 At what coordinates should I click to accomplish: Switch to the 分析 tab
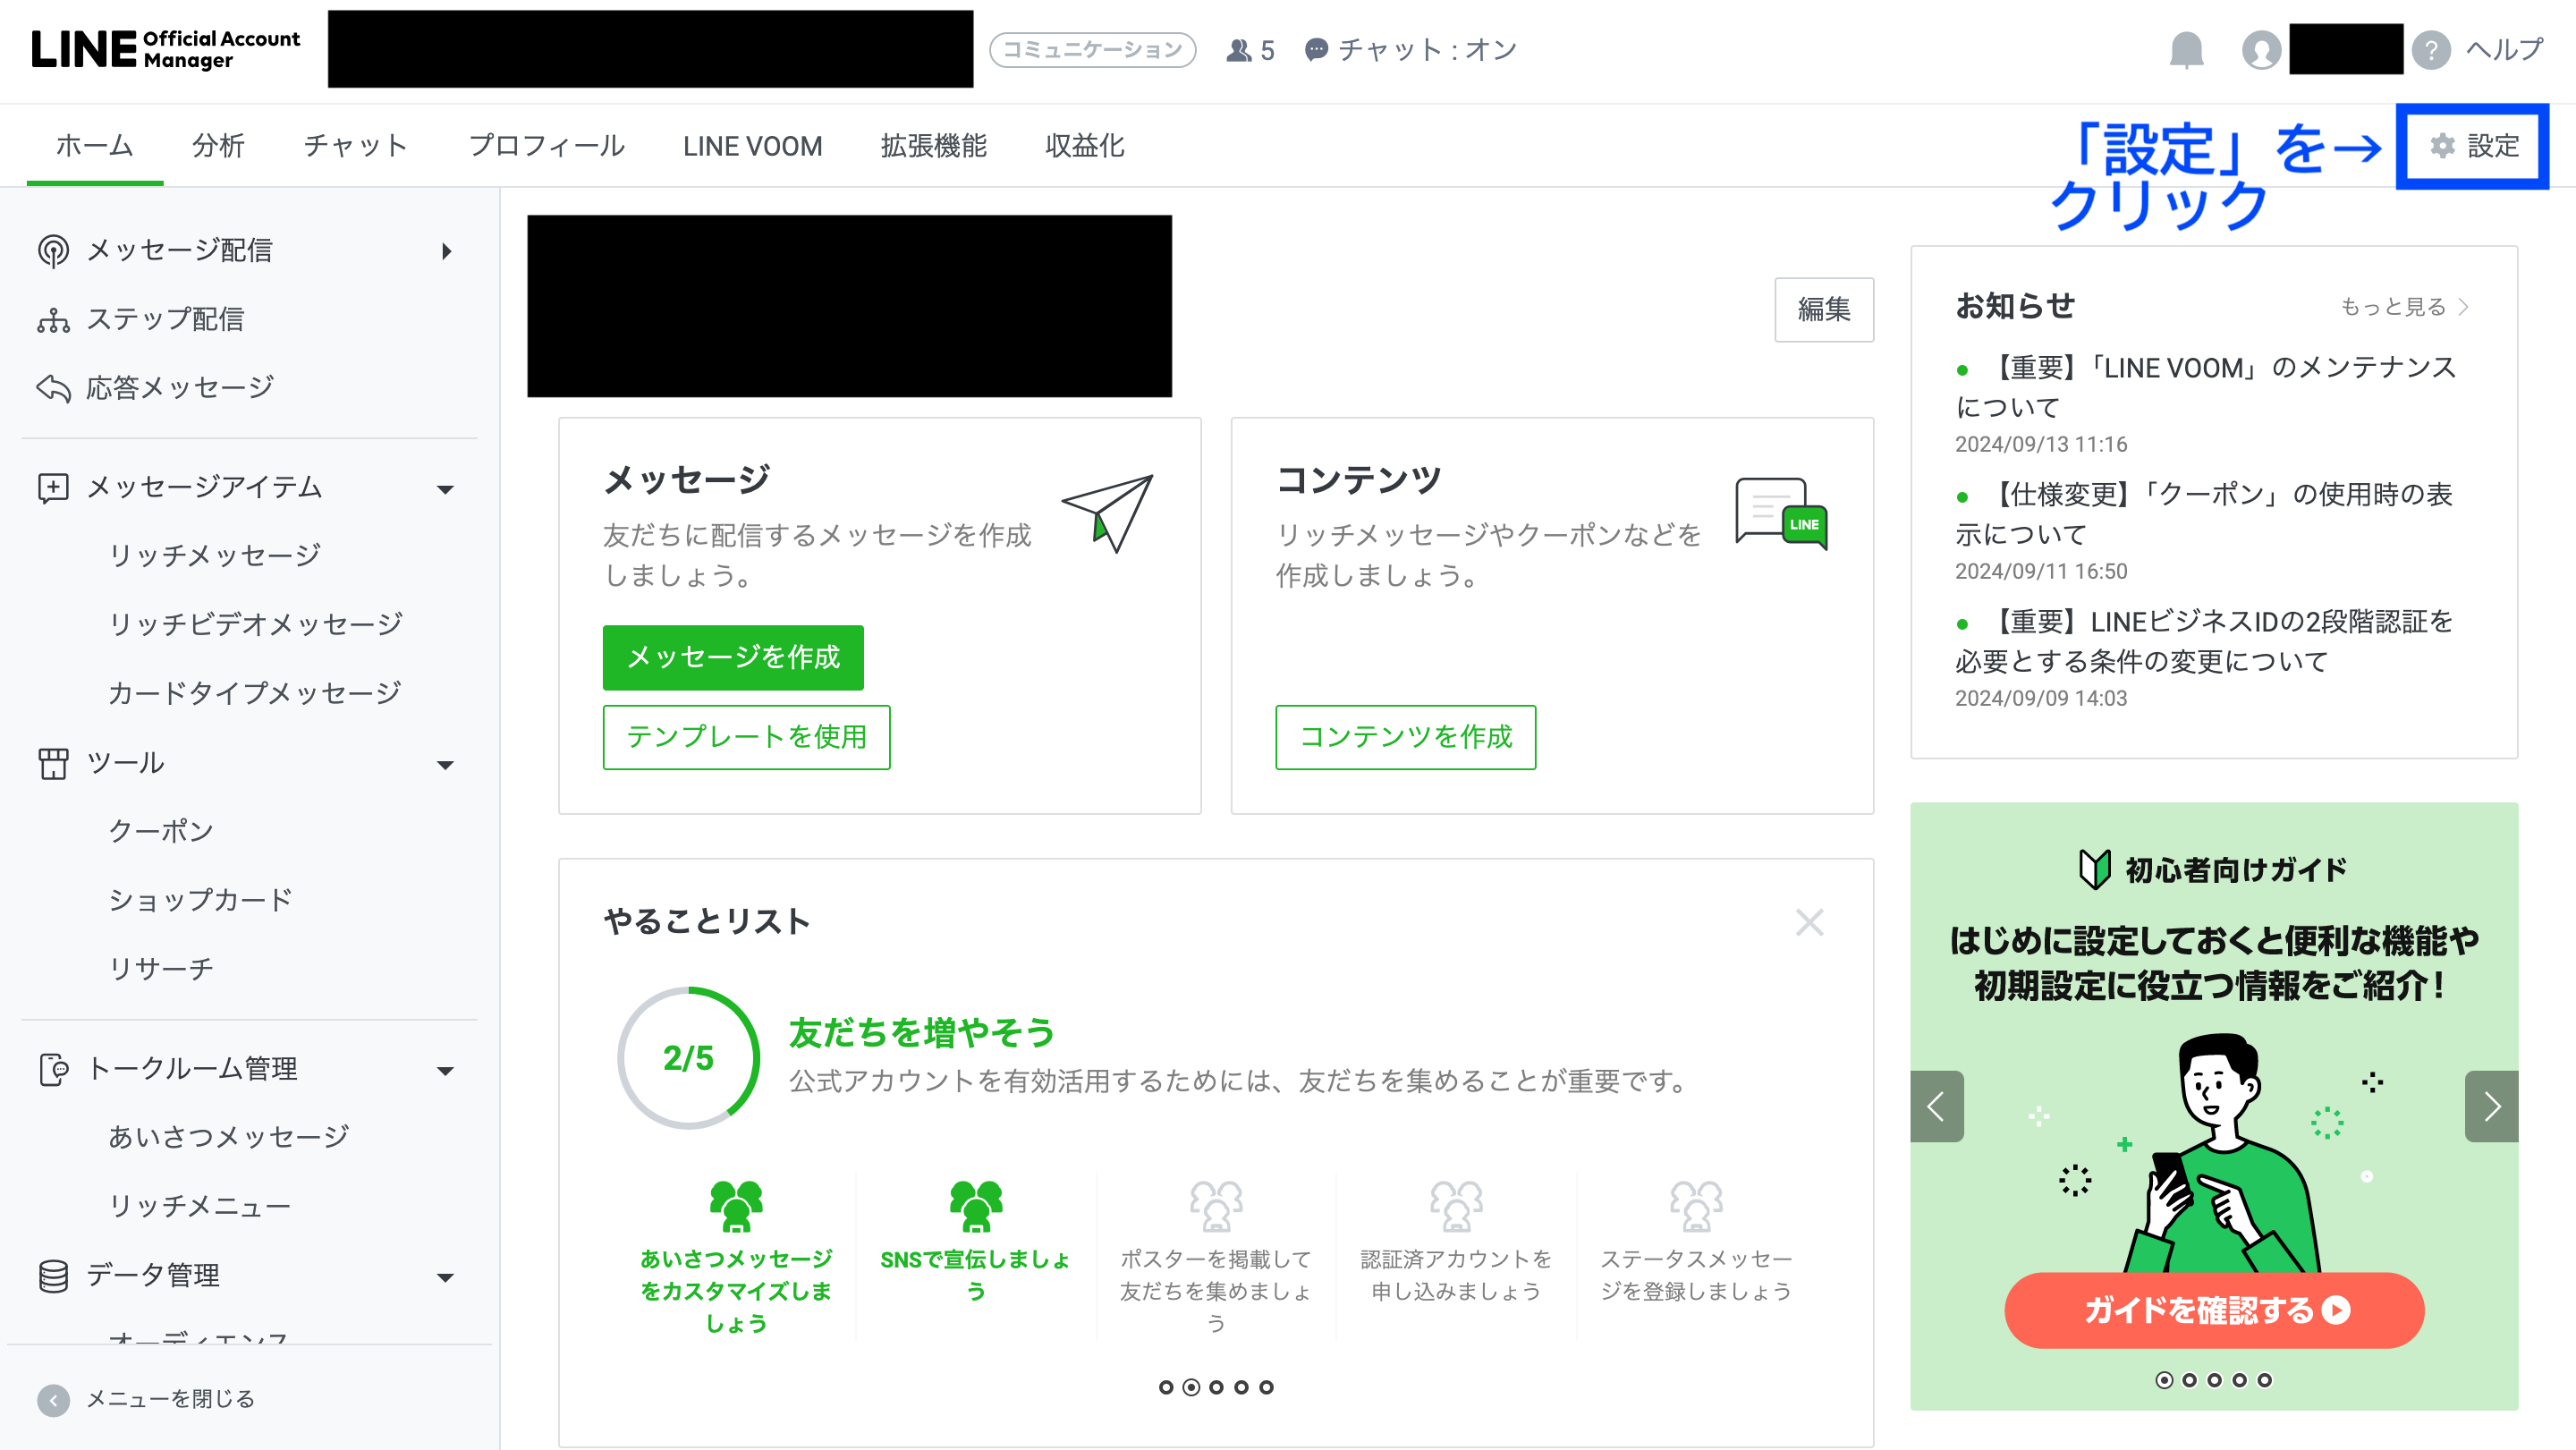point(218,146)
